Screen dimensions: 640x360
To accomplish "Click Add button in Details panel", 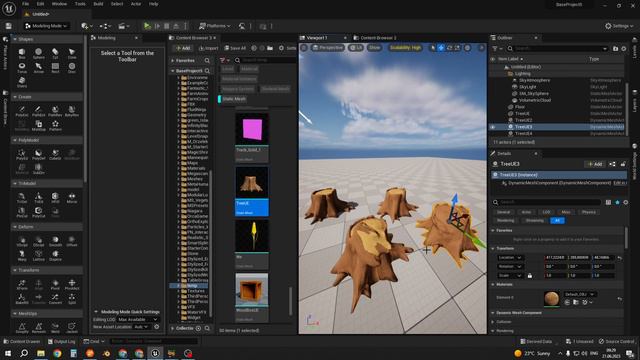I will 595,164.
